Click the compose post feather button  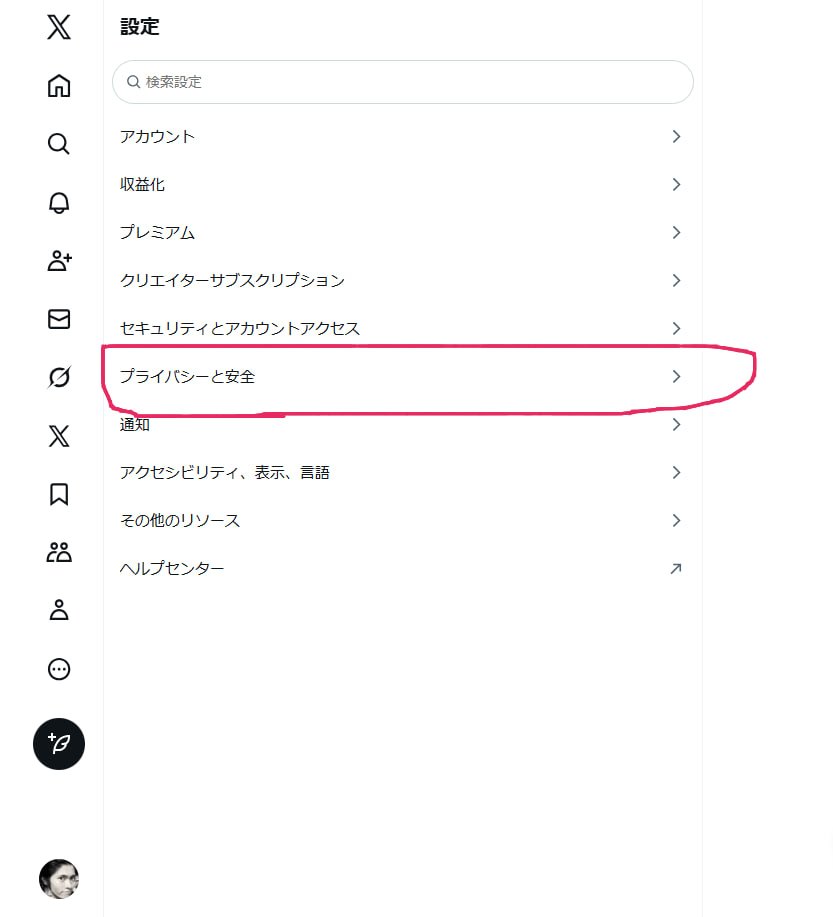click(59, 743)
